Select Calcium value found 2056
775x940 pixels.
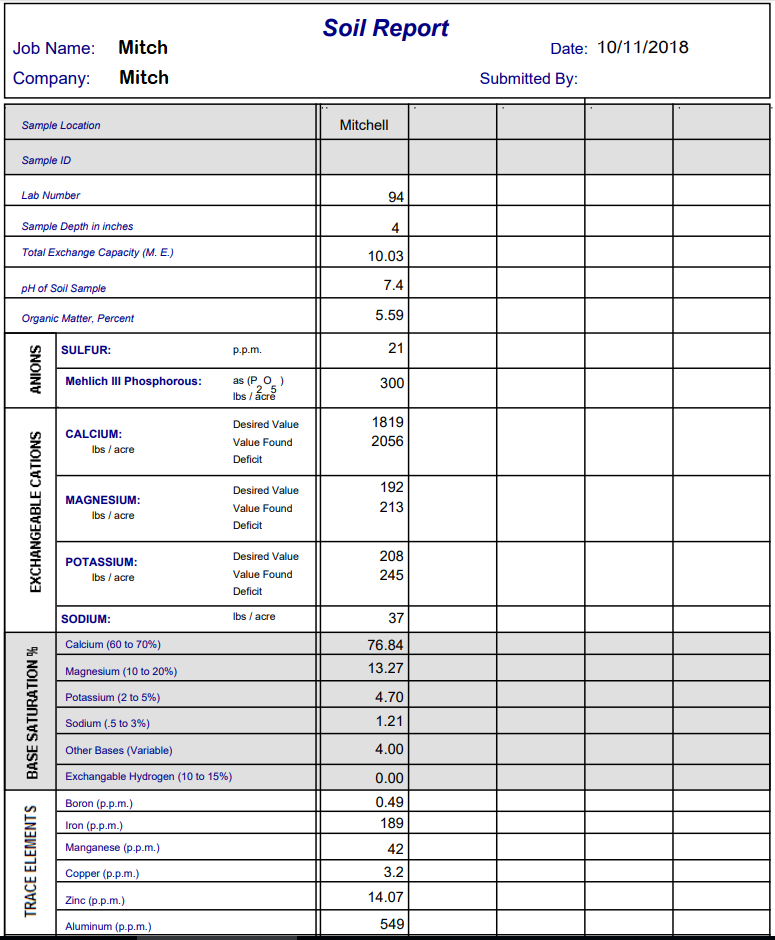coord(387,441)
